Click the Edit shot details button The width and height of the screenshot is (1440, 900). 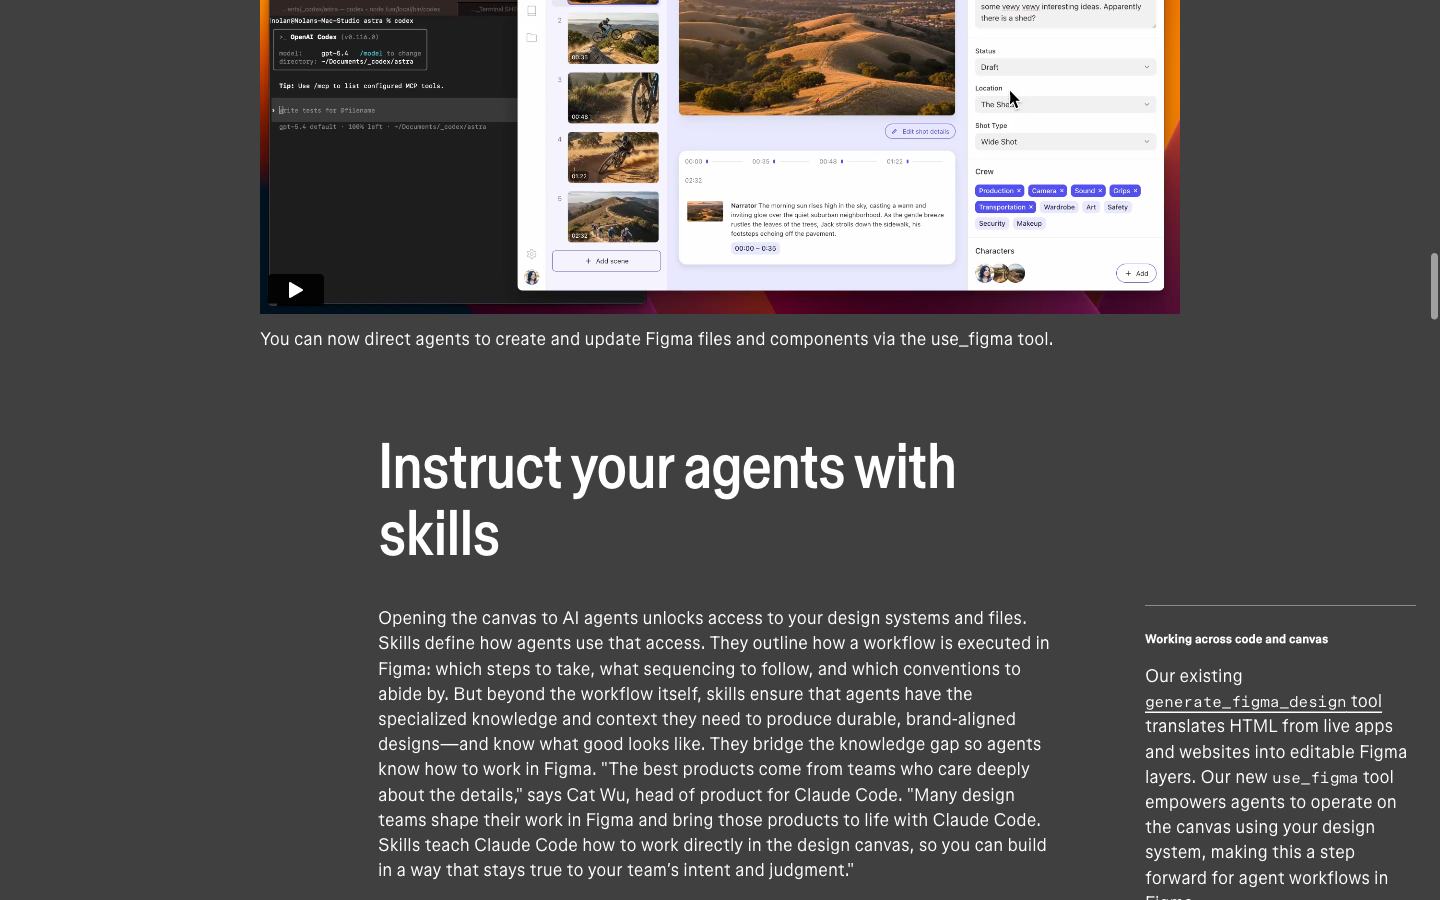point(920,131)
